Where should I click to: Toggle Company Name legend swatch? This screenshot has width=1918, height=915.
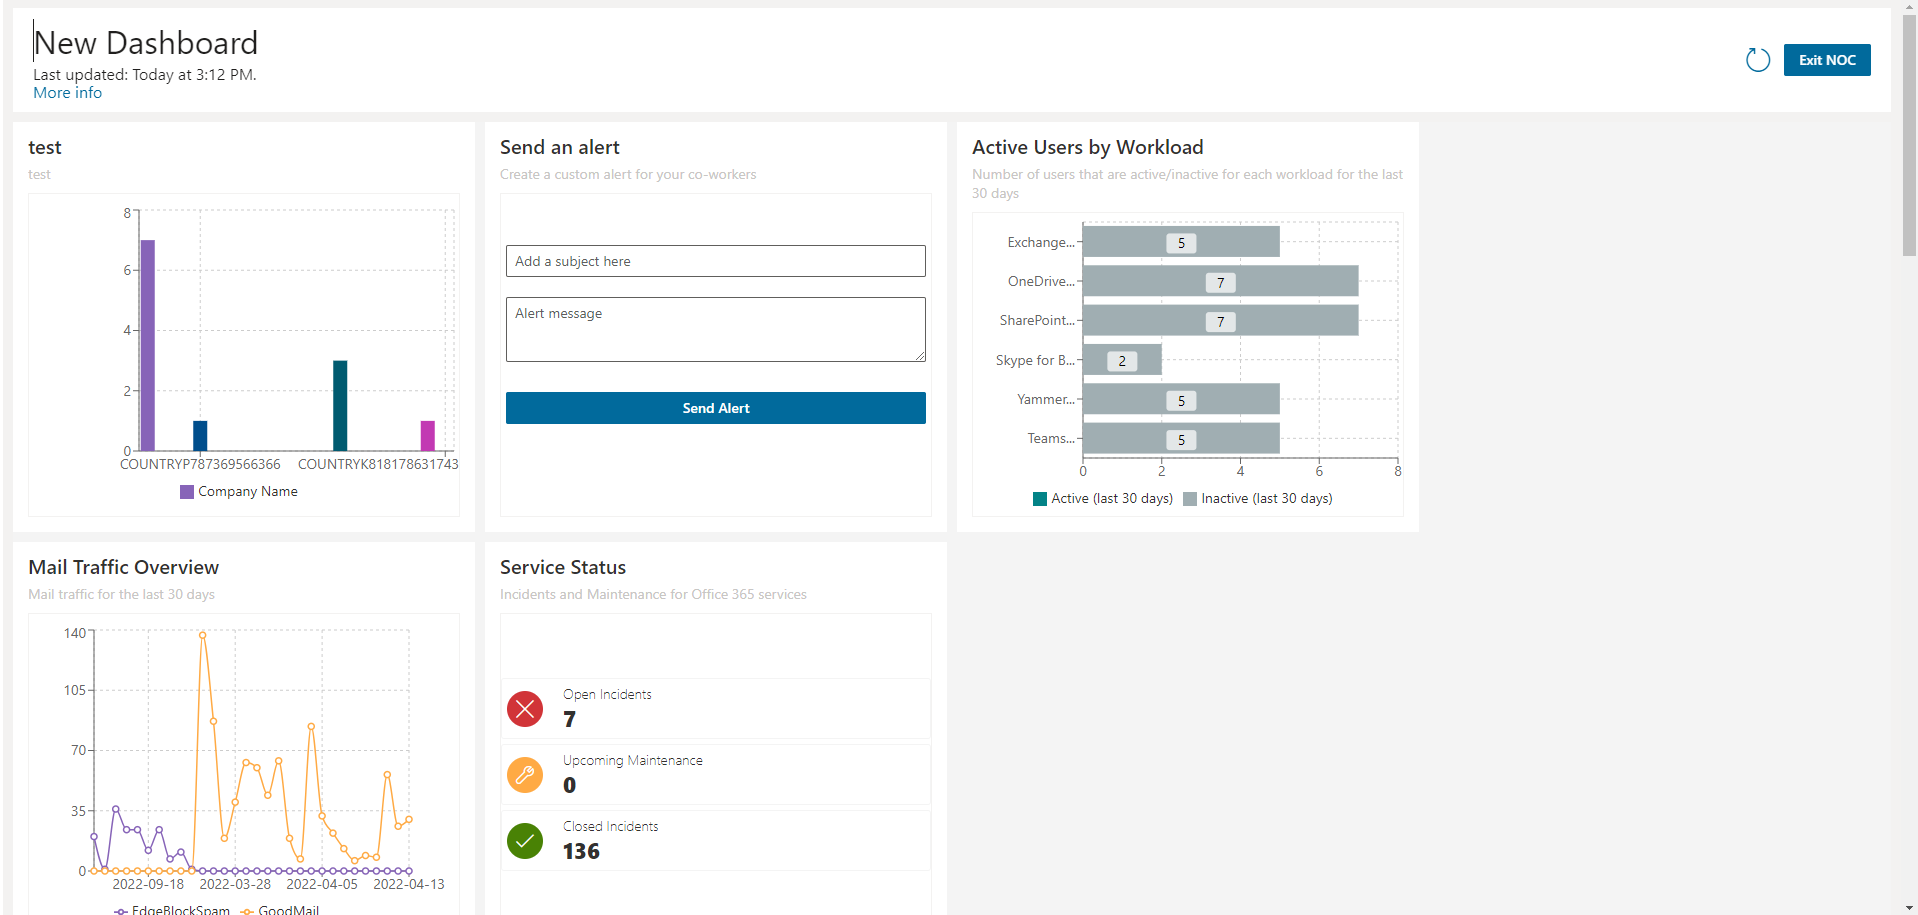pyautogui.click(x=187, y=492)
